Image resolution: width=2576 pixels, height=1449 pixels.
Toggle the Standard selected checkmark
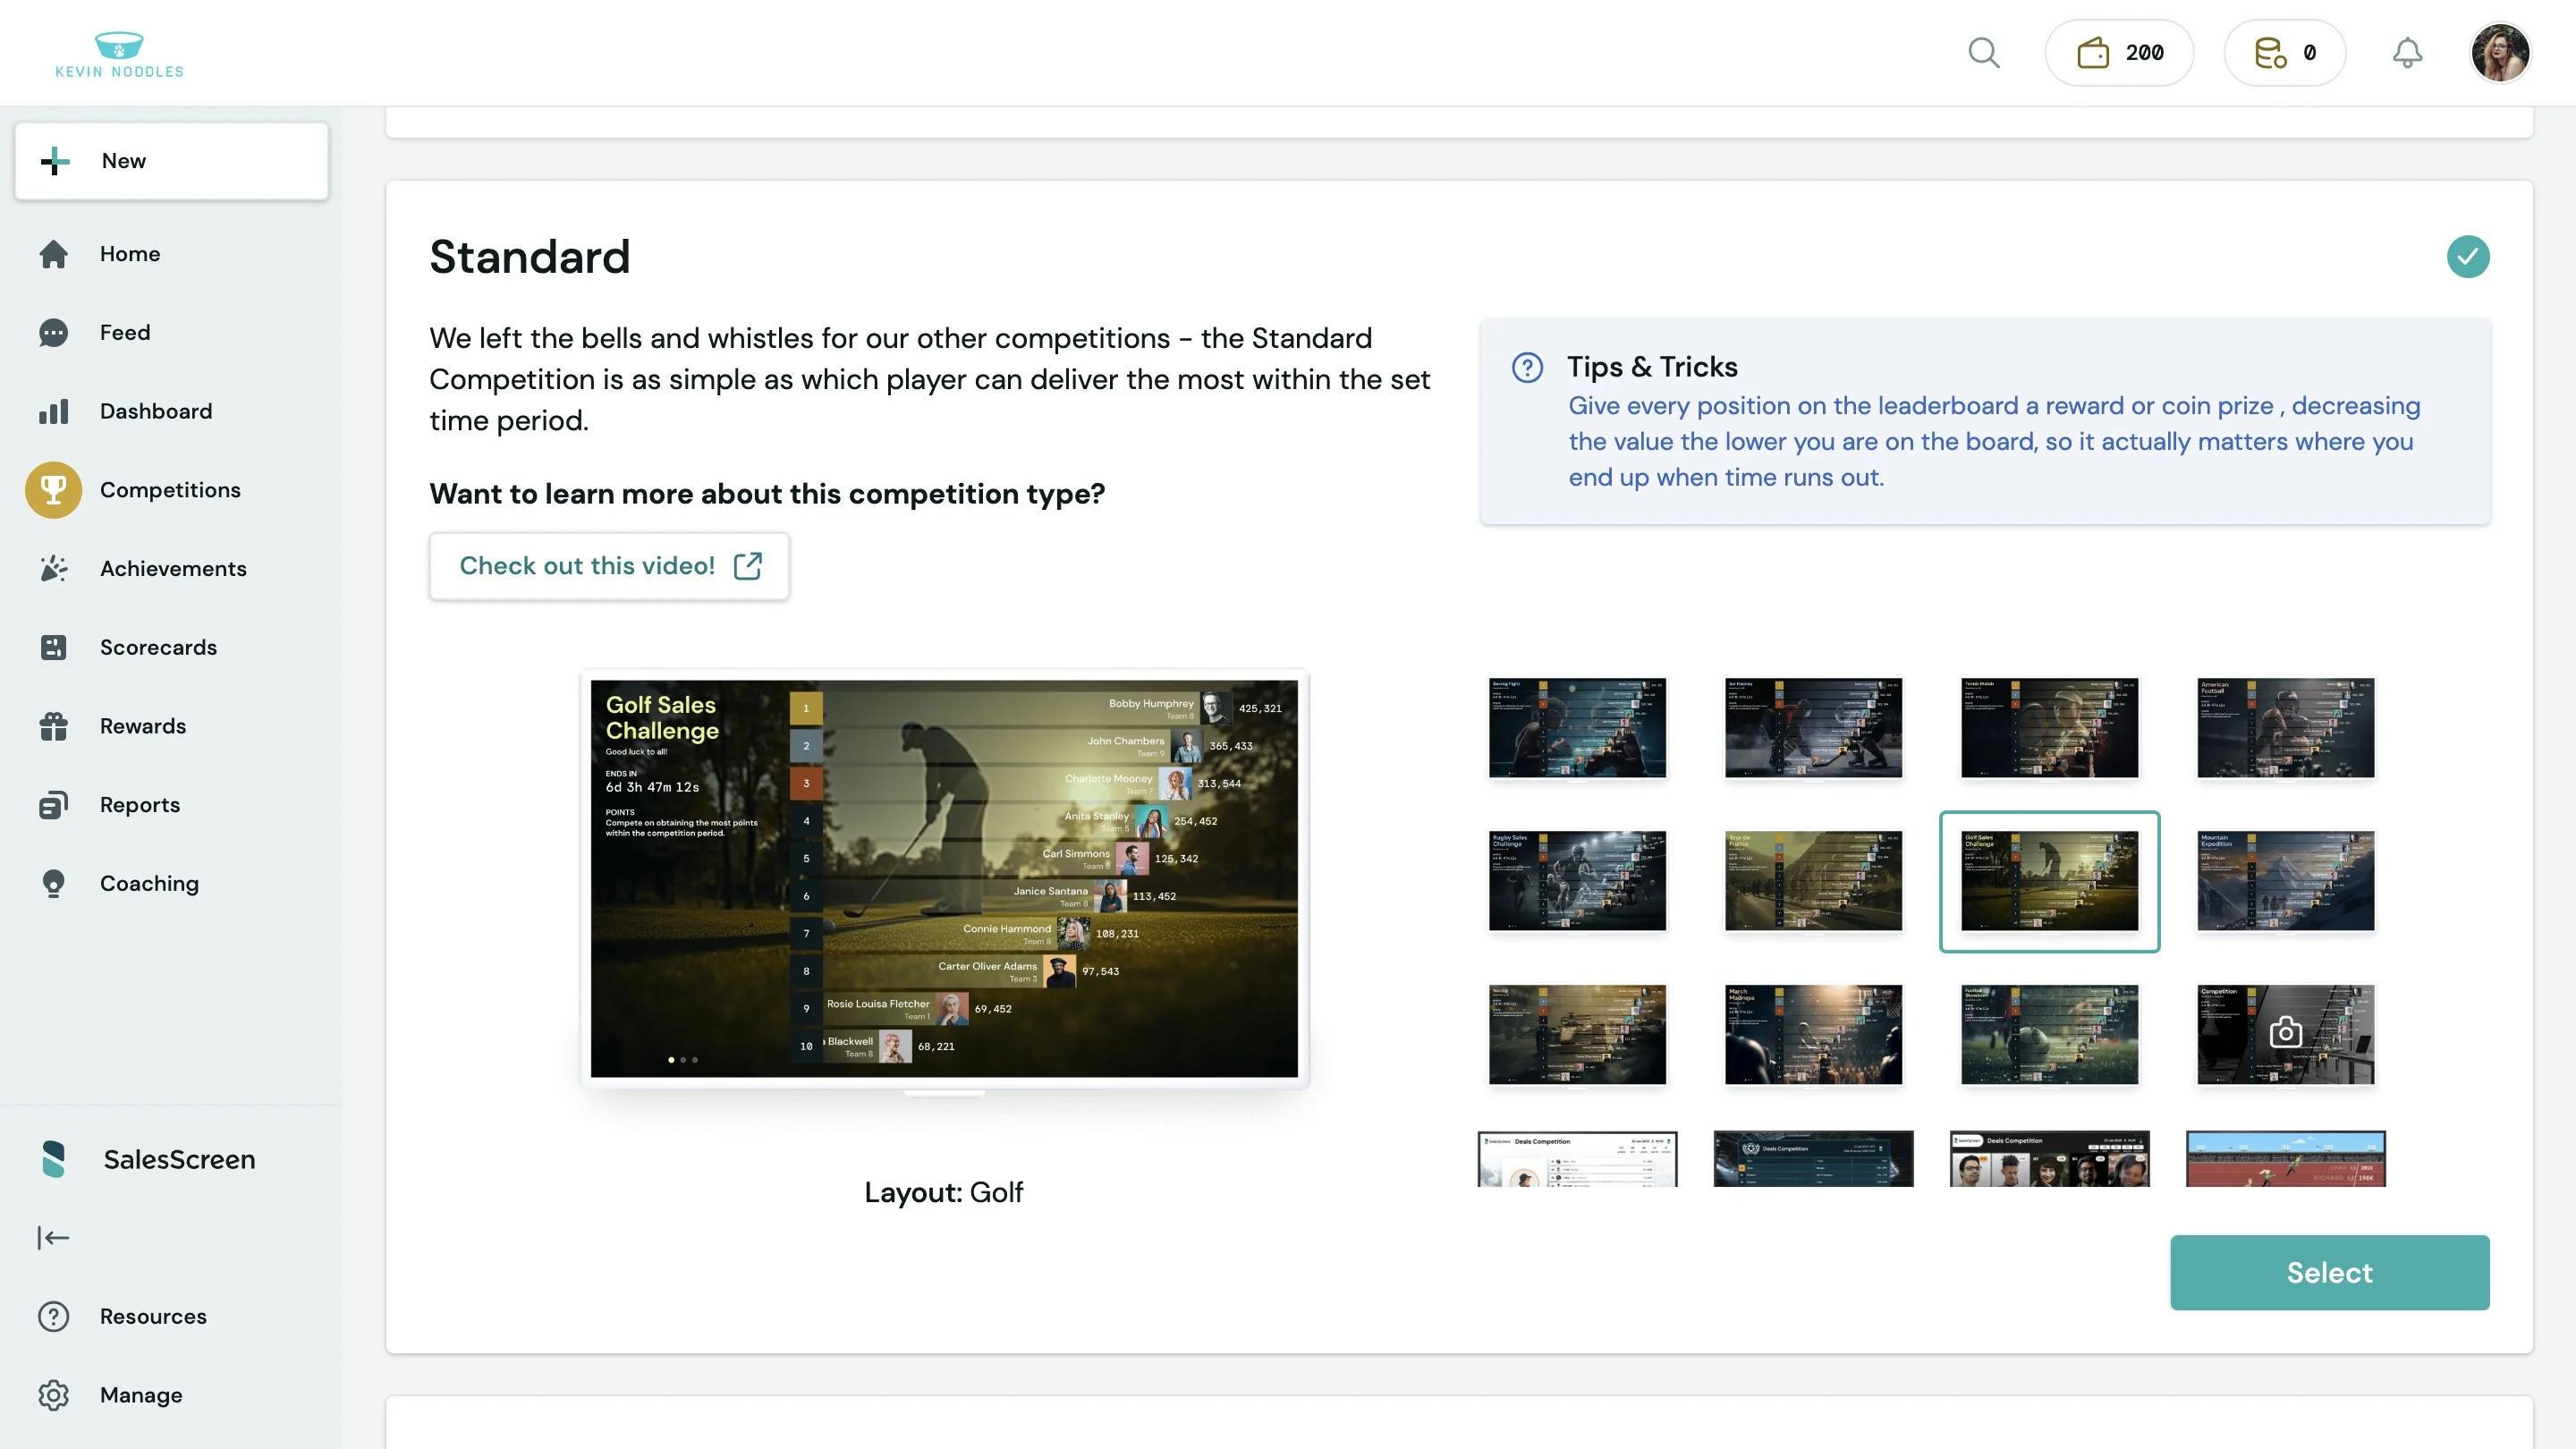2467,257
